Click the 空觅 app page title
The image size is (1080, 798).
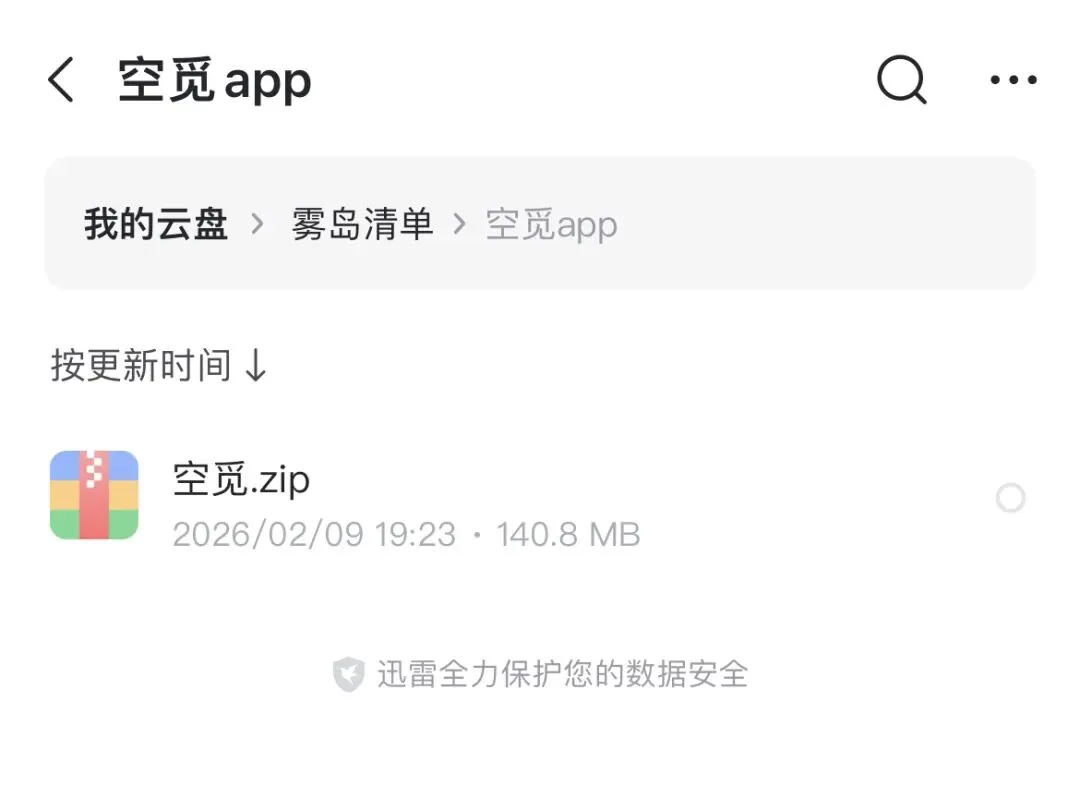(215, 81)
